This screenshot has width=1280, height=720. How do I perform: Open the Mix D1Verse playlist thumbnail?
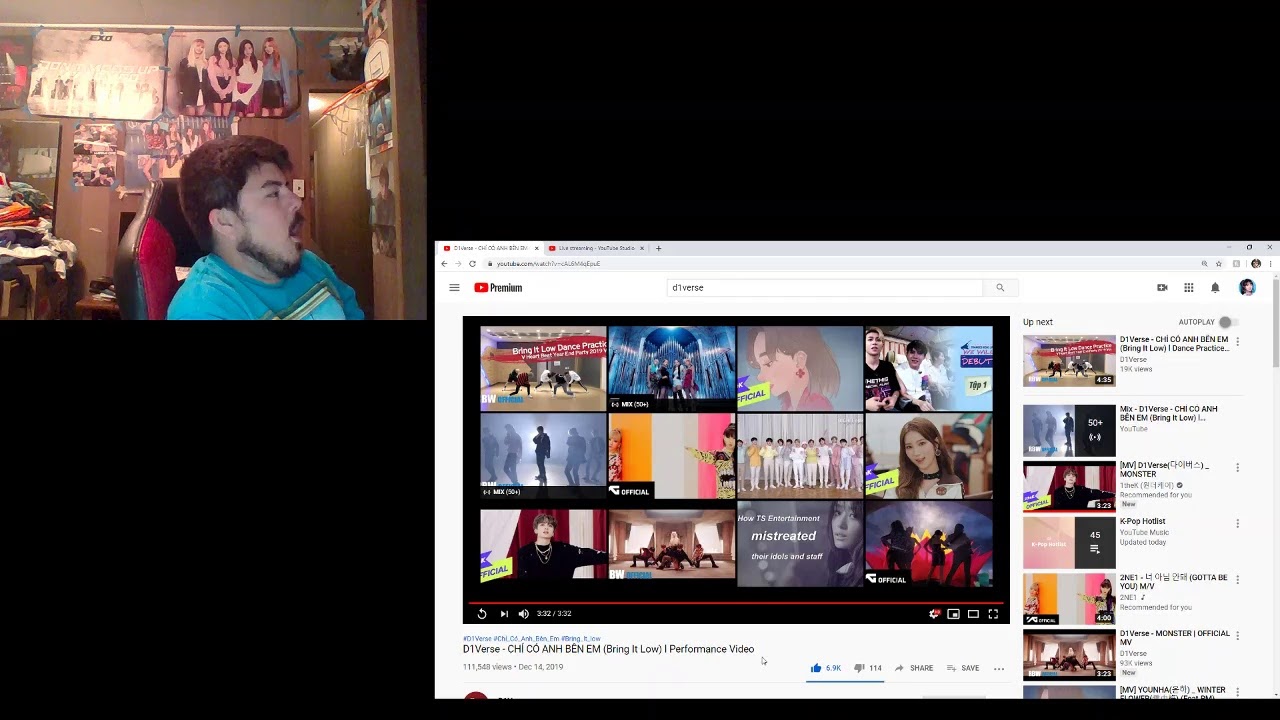(x=1069, y=430)
